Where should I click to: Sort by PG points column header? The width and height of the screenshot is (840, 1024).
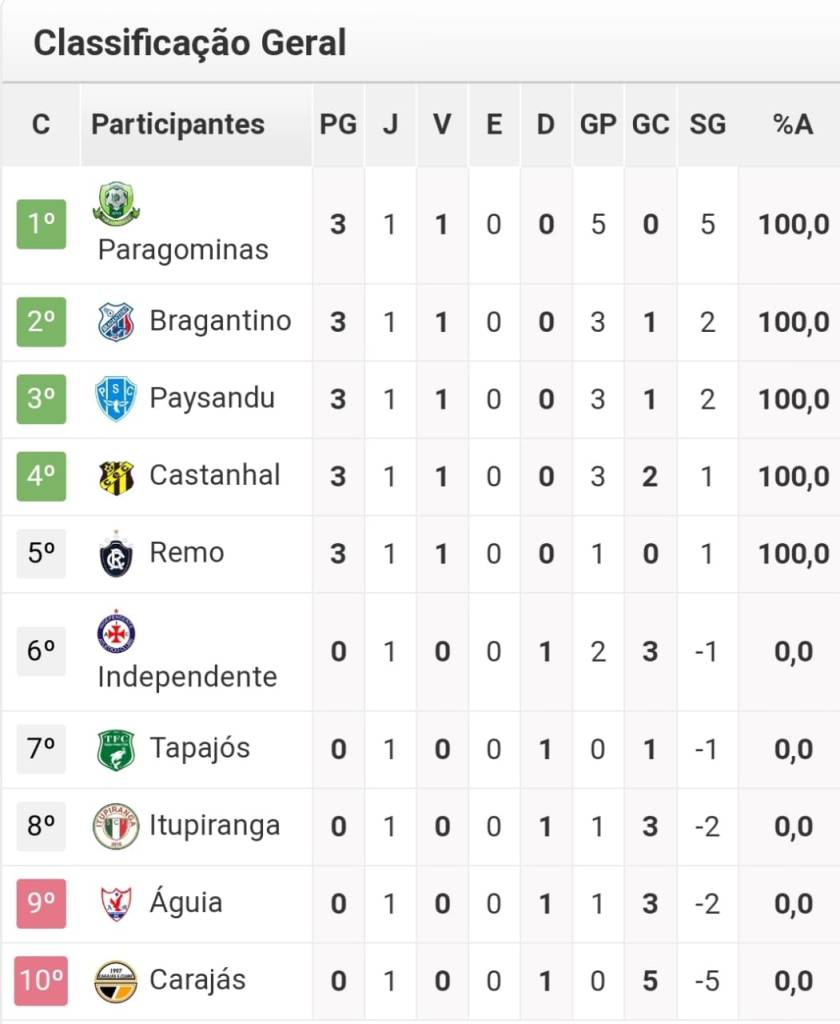[x=338, y=125]
